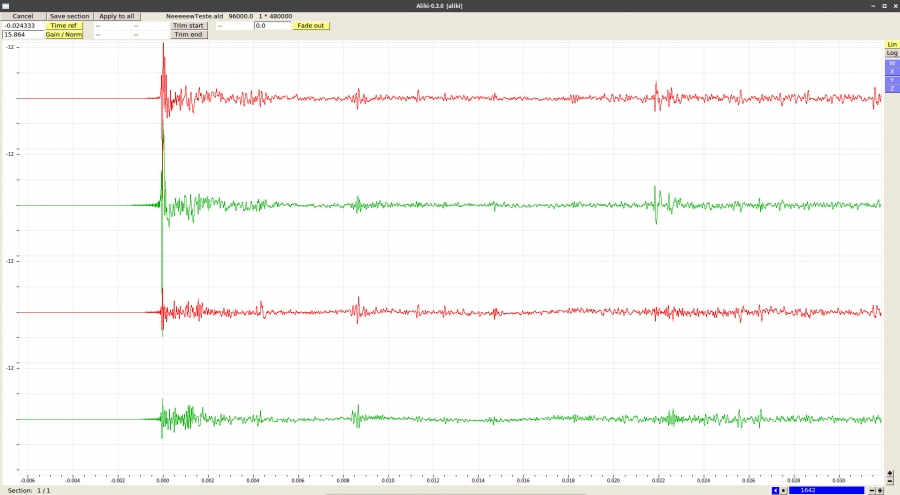900x495 pixels.
Task: Click the Cancel button
Action: pos(22,16)
